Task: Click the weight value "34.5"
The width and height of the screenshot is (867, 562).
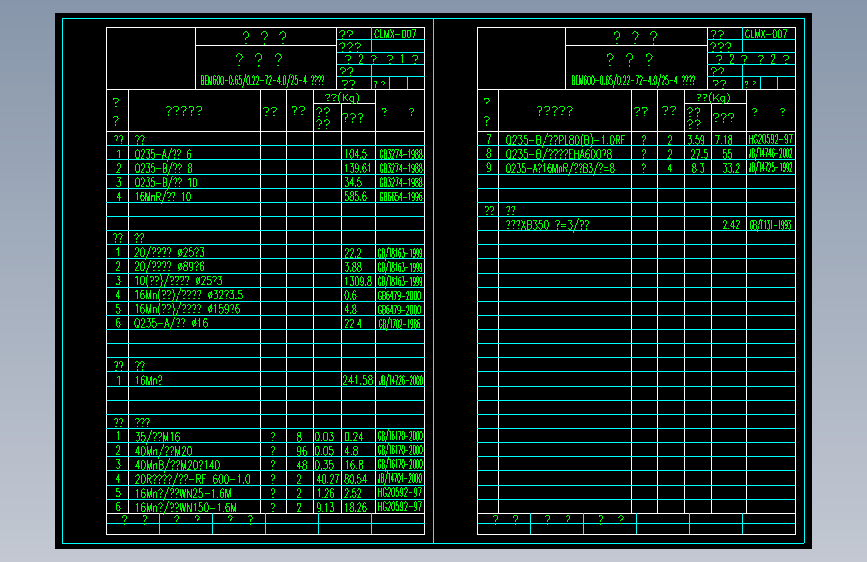Action: (353, 183)
